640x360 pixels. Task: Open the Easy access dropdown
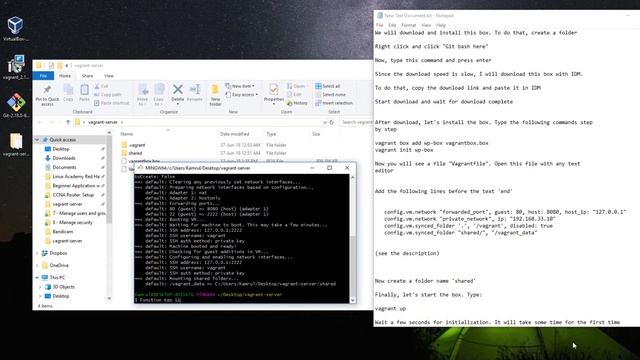tap(242, 95)
